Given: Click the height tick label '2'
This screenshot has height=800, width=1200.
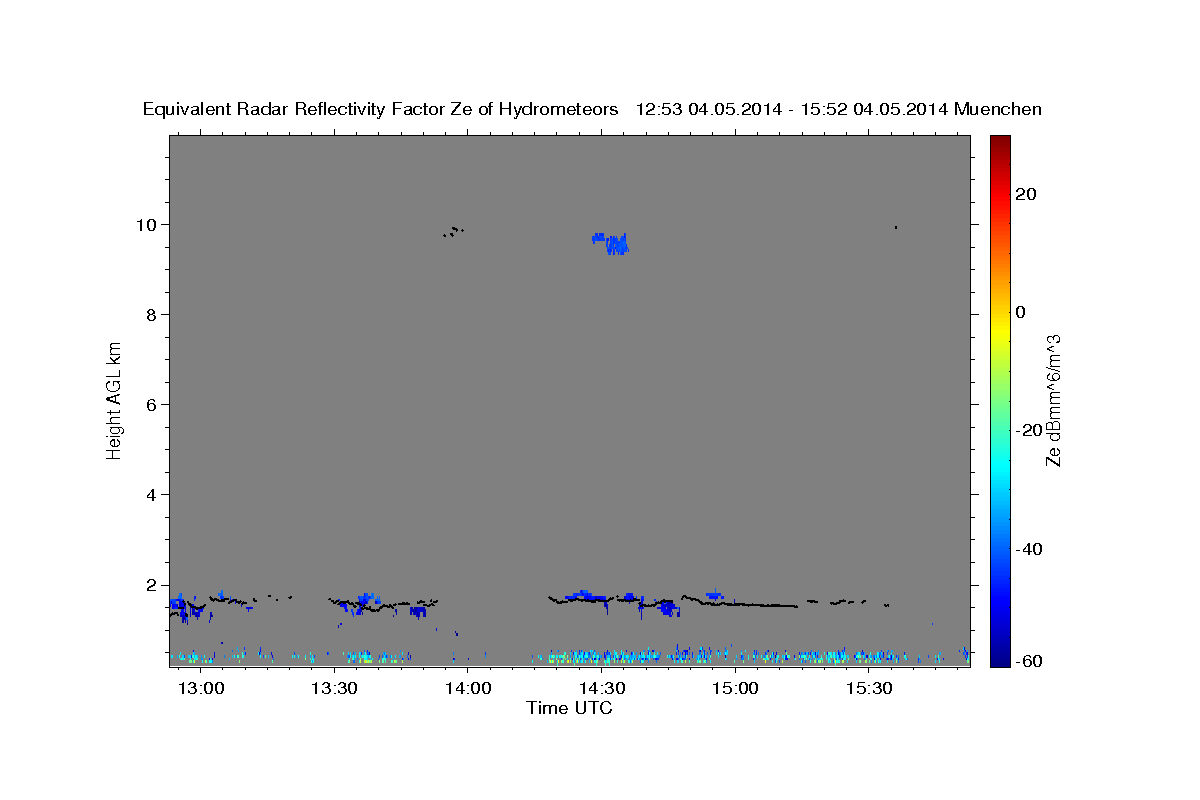Looking at the screenshot, I should pyautogui.click(x=154, y=585).
